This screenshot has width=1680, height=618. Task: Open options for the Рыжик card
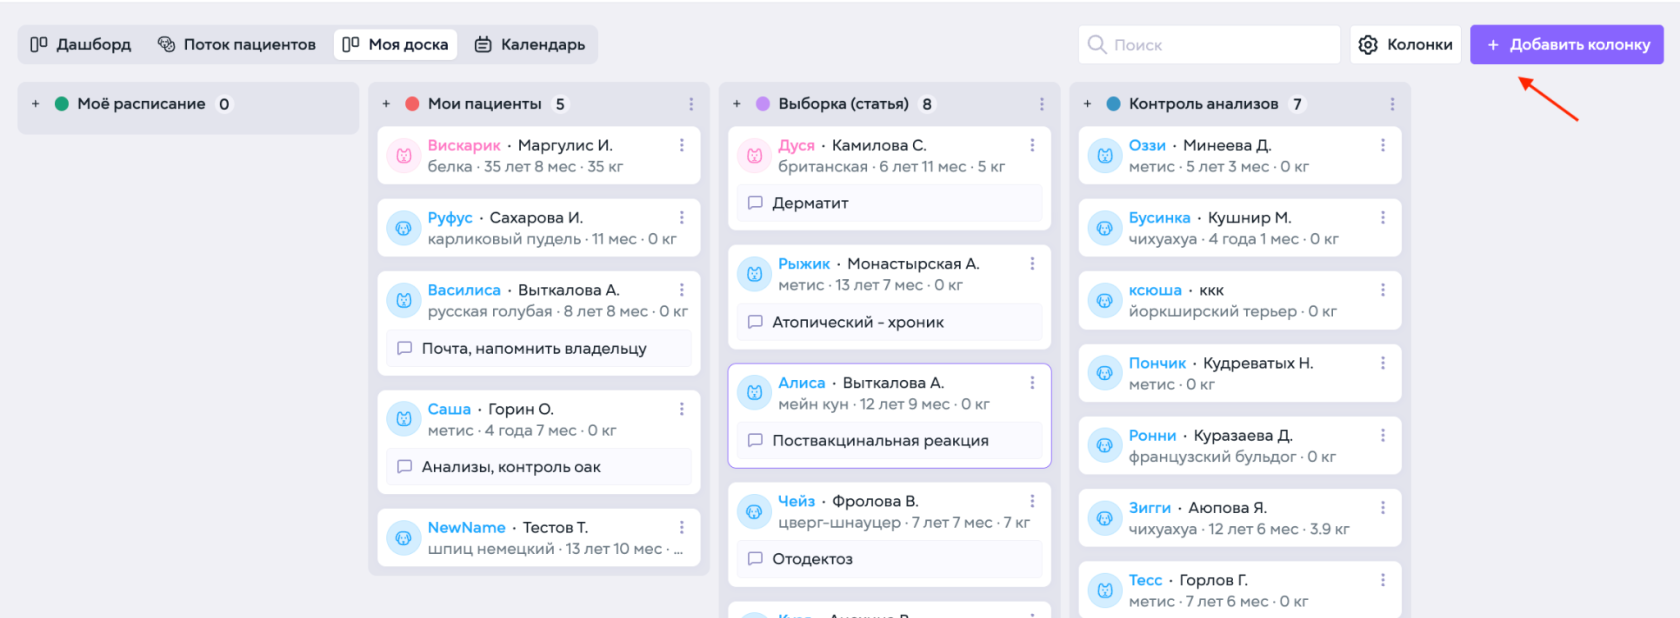tap(1033, 264)
